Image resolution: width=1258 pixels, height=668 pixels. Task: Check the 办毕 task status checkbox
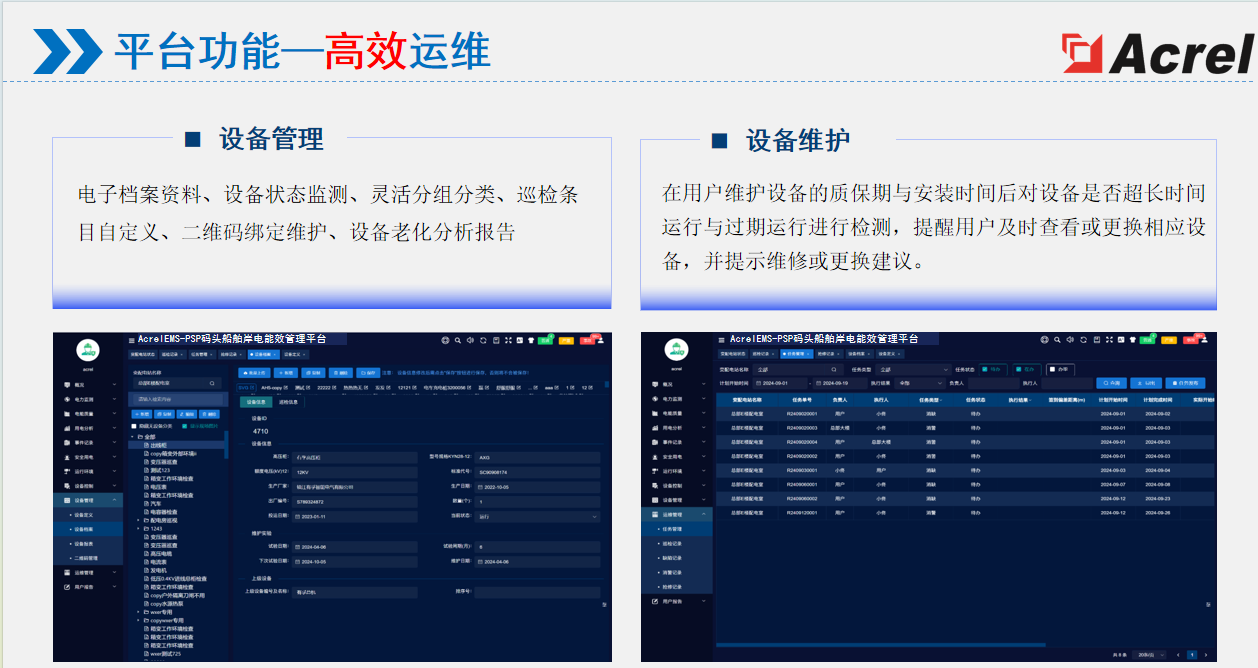pyautogui.click(x=1053, y=367)
